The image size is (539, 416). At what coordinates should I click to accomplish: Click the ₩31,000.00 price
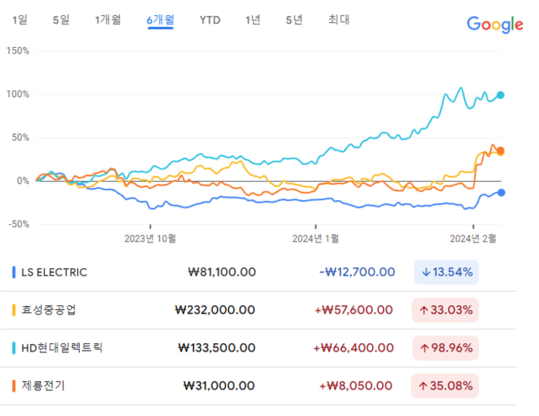[219, 386]
